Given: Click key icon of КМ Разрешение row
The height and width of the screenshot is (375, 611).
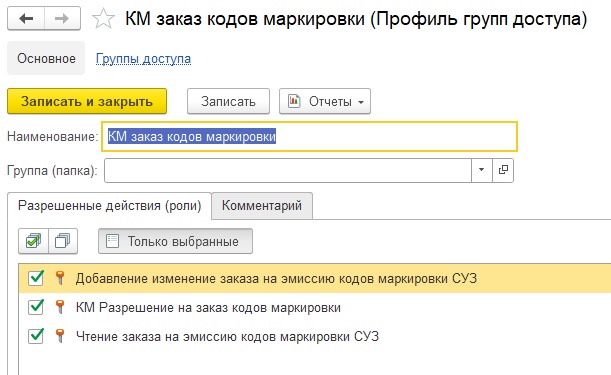Looking at the screenshot, I should tap(60, 307).
